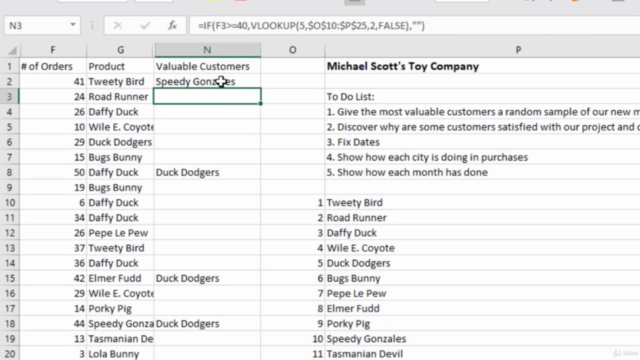Click '2. Discover why are some customers' item
Image resolution: width=640 pixels, height=360 pixels.
point(483,127)
